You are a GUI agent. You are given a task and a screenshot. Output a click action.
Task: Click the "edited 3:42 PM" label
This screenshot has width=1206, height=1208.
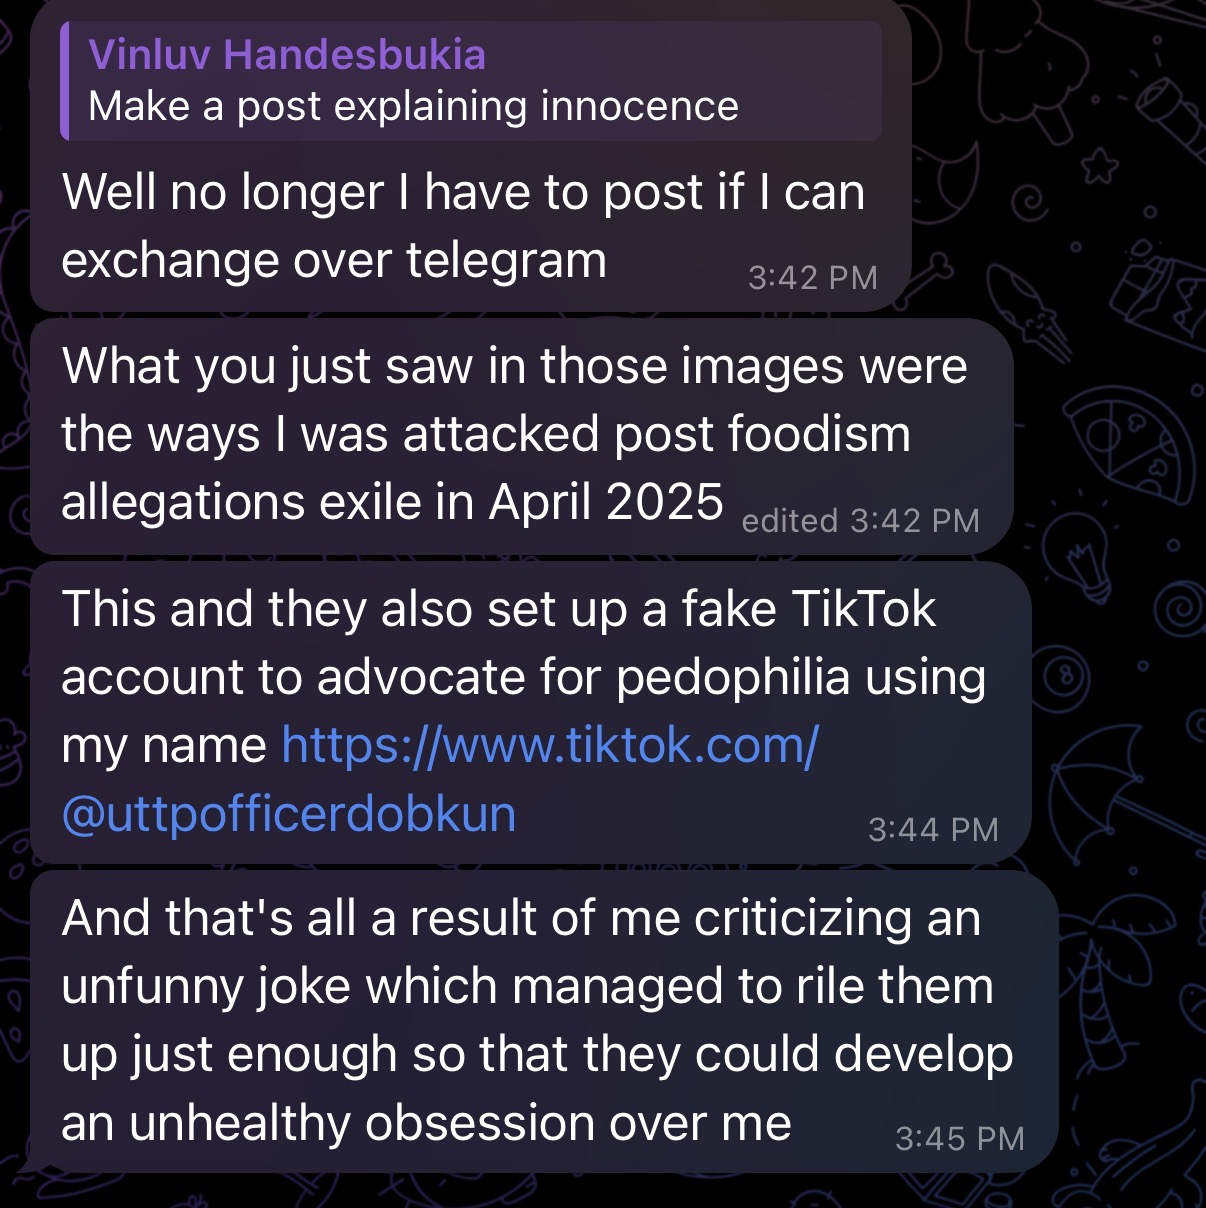[x=860, y=521]
